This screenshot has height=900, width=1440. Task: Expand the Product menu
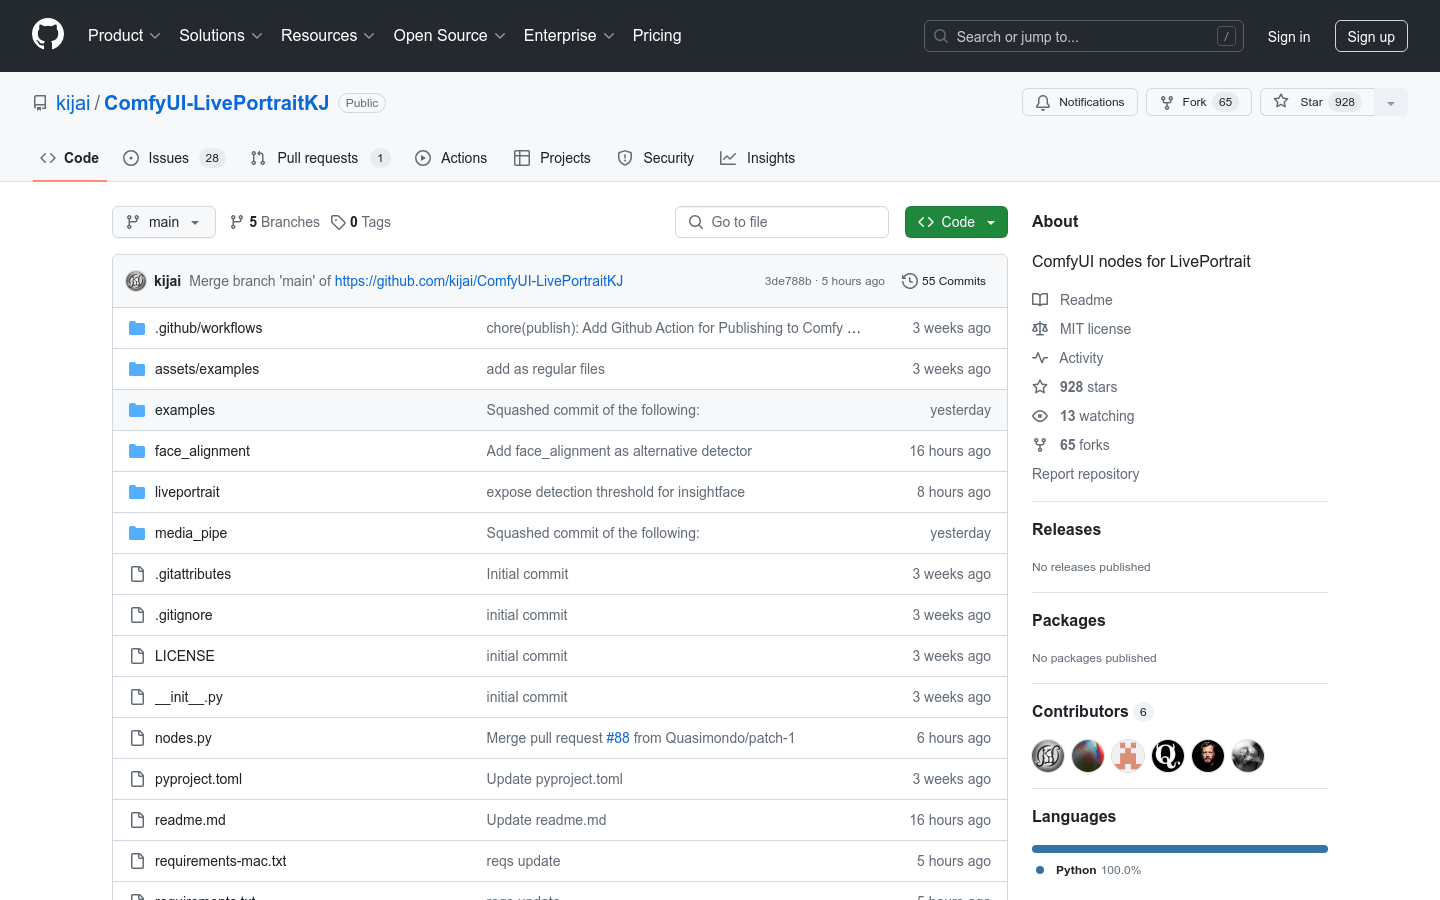124,36
